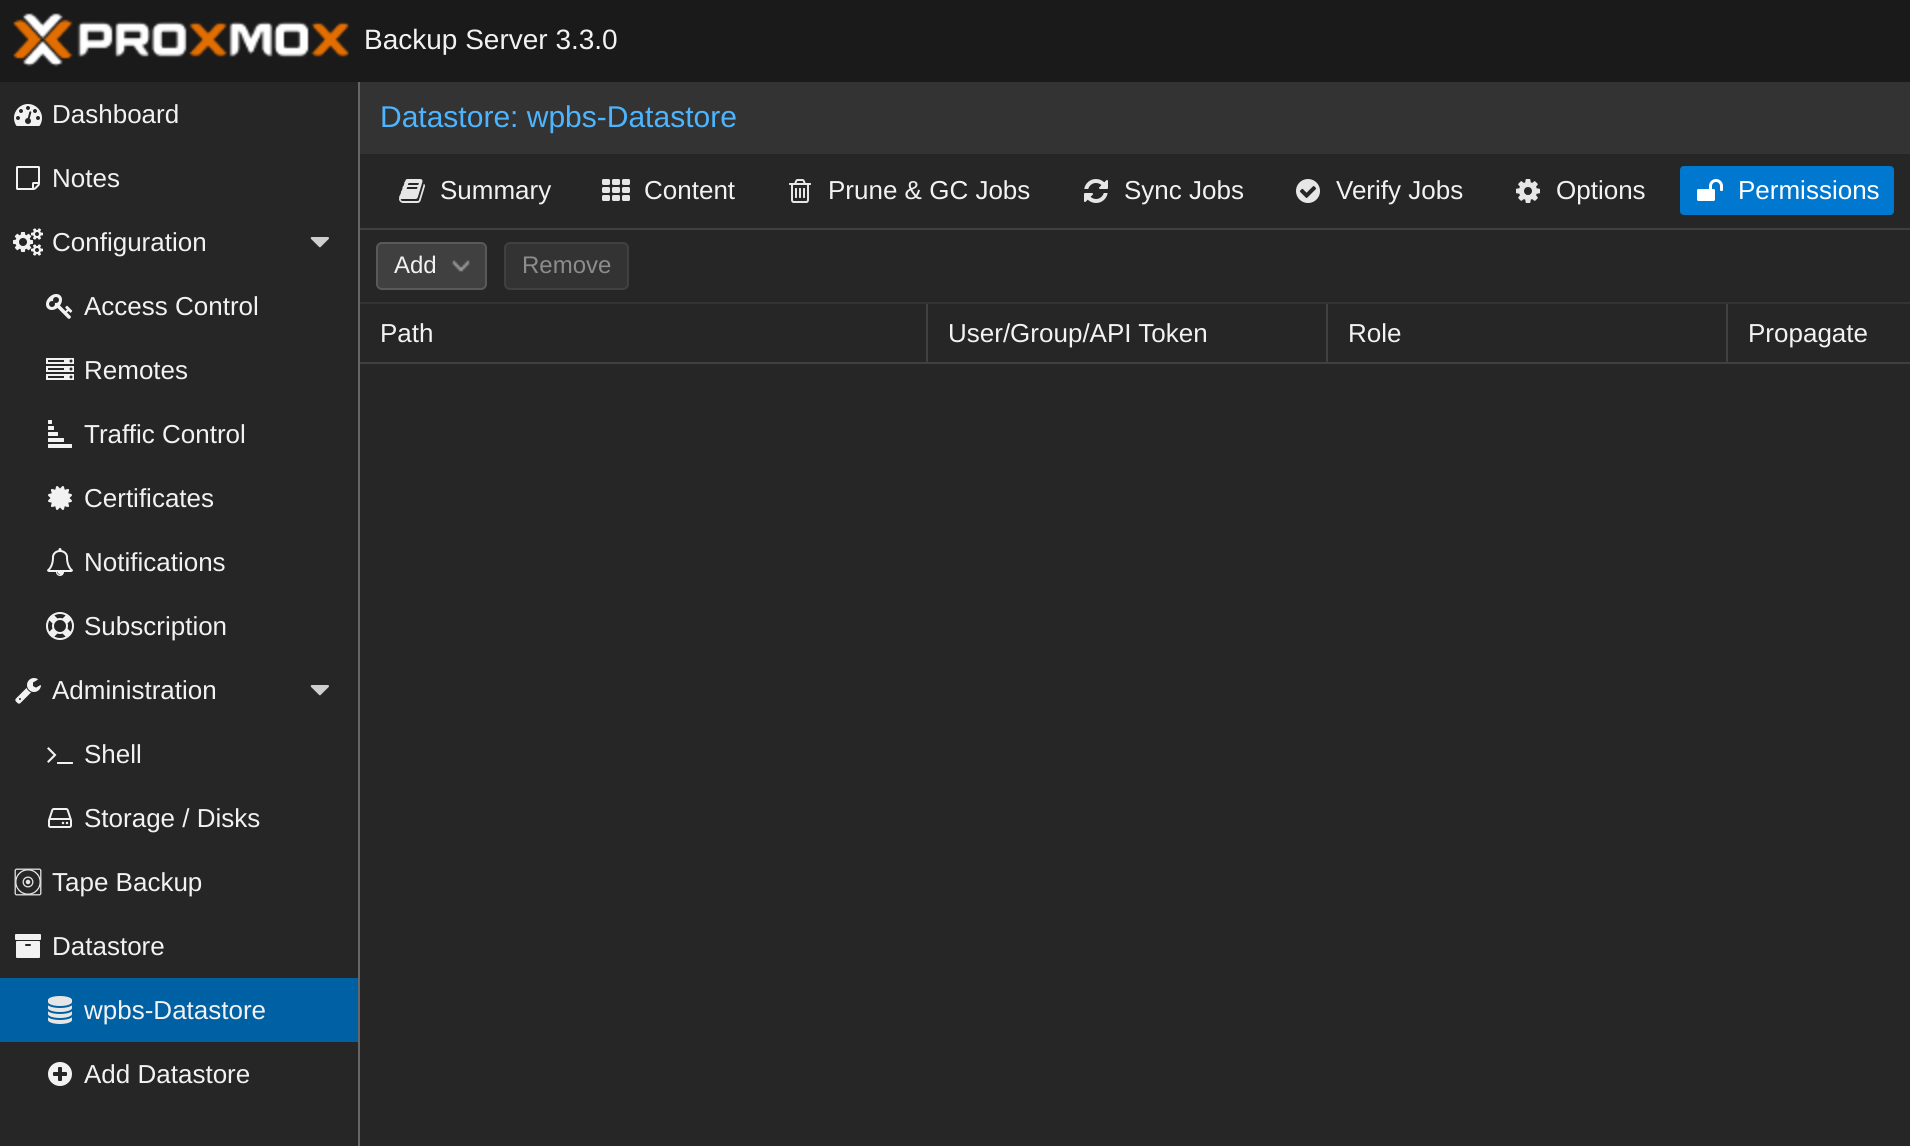Open the Content tab
1910x1146 pixels.
click(x=668, y=191)
